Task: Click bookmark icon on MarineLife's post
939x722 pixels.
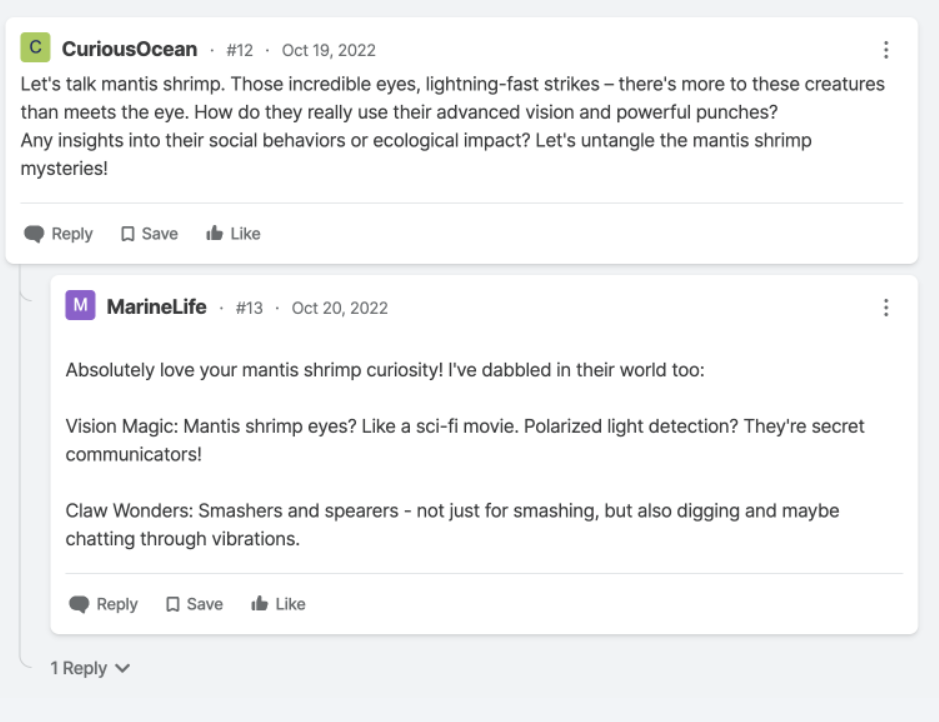Action: [172, 604]
